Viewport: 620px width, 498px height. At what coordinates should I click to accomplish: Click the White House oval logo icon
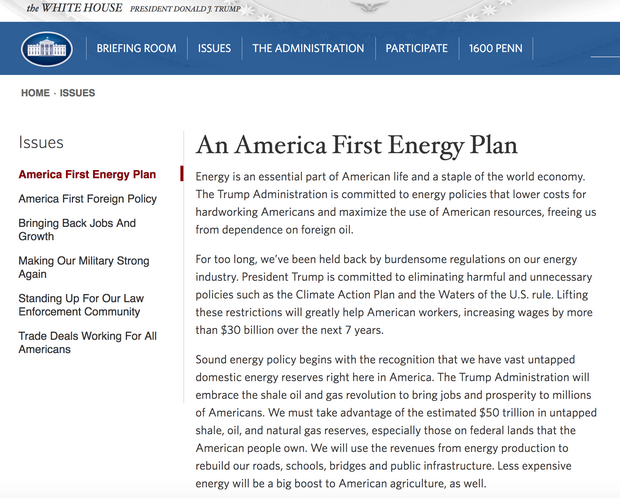47,49
